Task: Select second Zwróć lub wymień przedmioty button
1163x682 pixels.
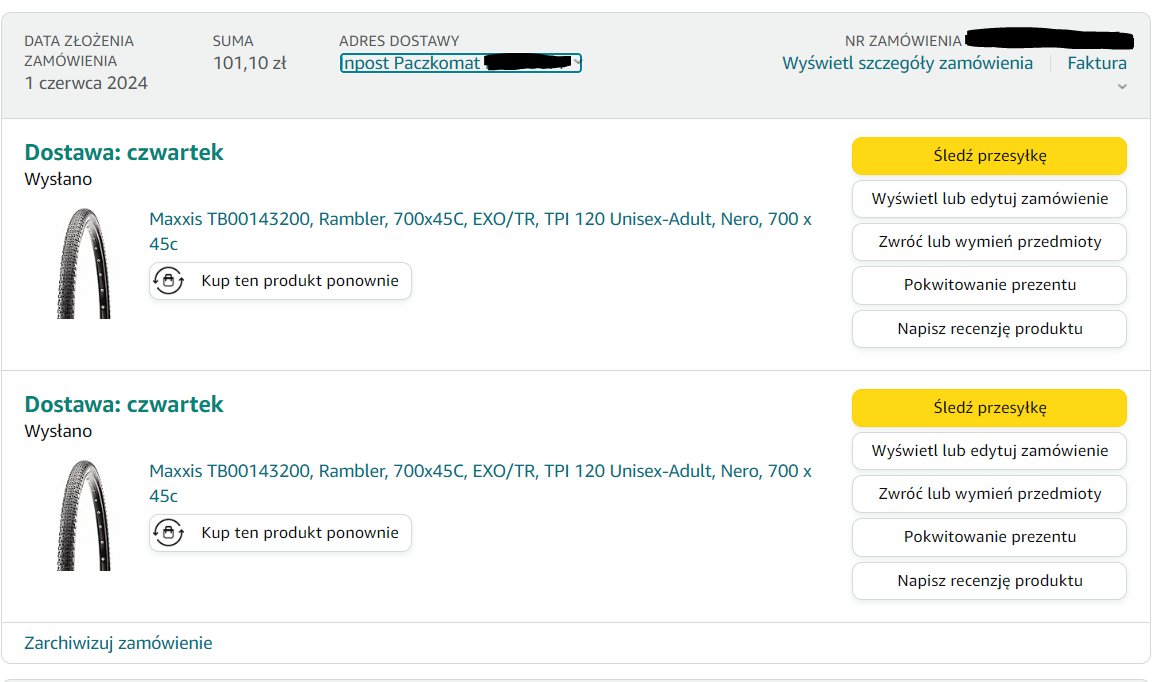Action: (989, 494)
